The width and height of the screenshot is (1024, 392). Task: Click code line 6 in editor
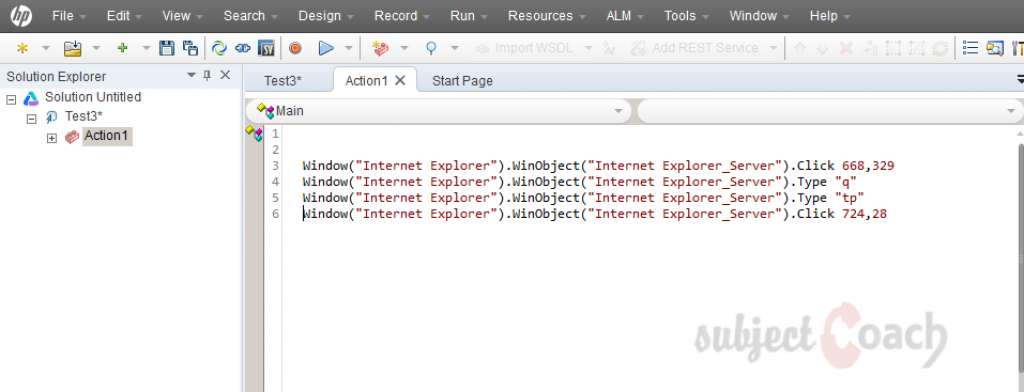tap(594, 214)
